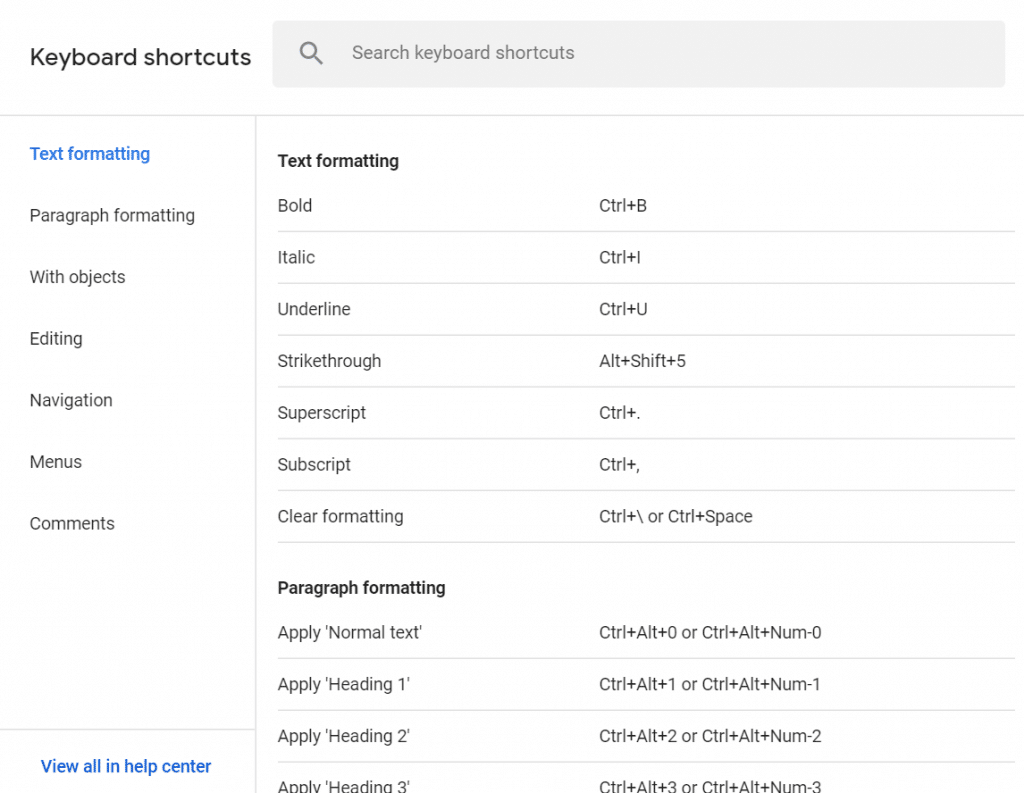
Task: Click the Strikethrough shortcut entry
Action: coord(645,362)
